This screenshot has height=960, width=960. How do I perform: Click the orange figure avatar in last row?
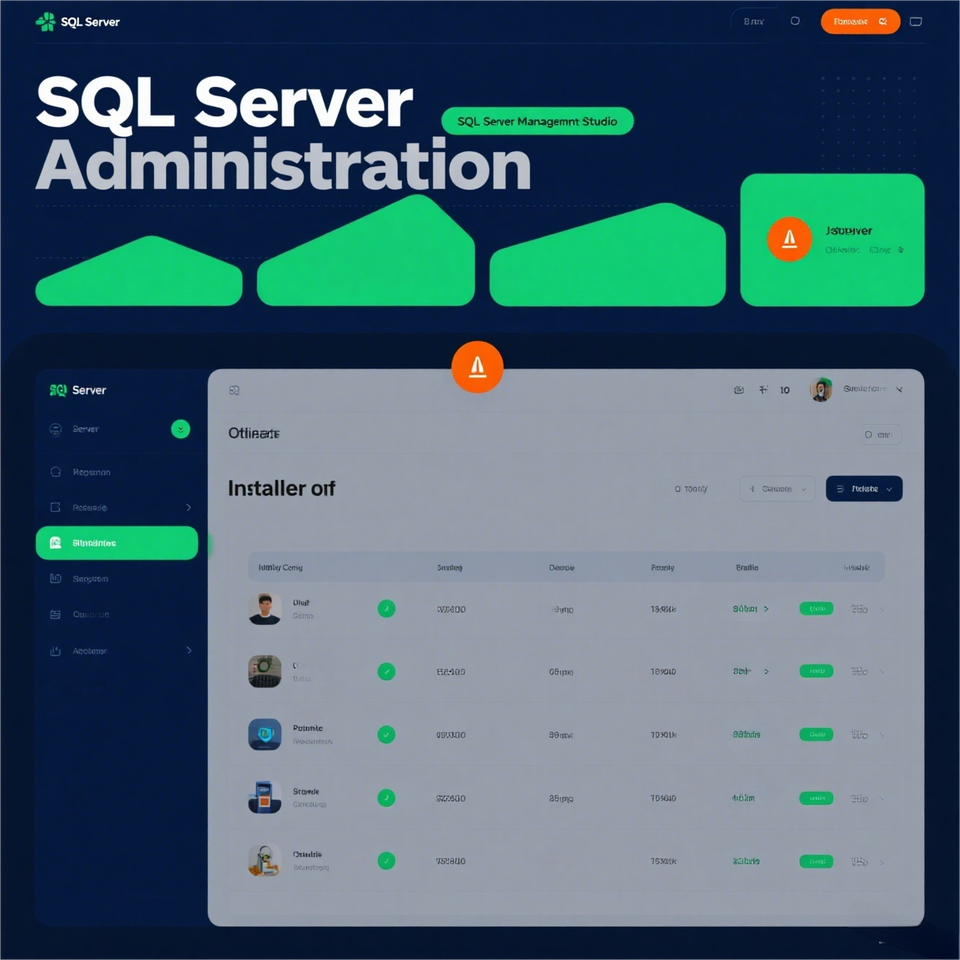point(264,860)
